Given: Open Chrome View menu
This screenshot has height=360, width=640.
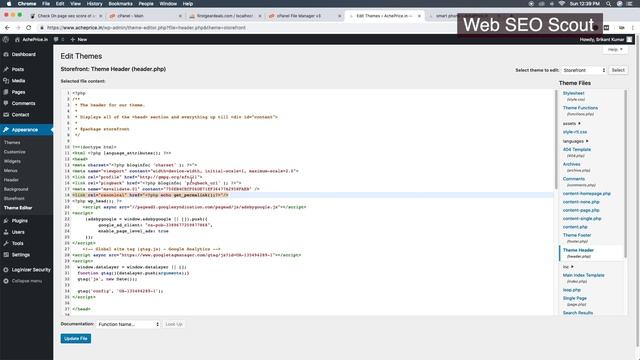Looking at the screenshot, I should pos(76,4).
